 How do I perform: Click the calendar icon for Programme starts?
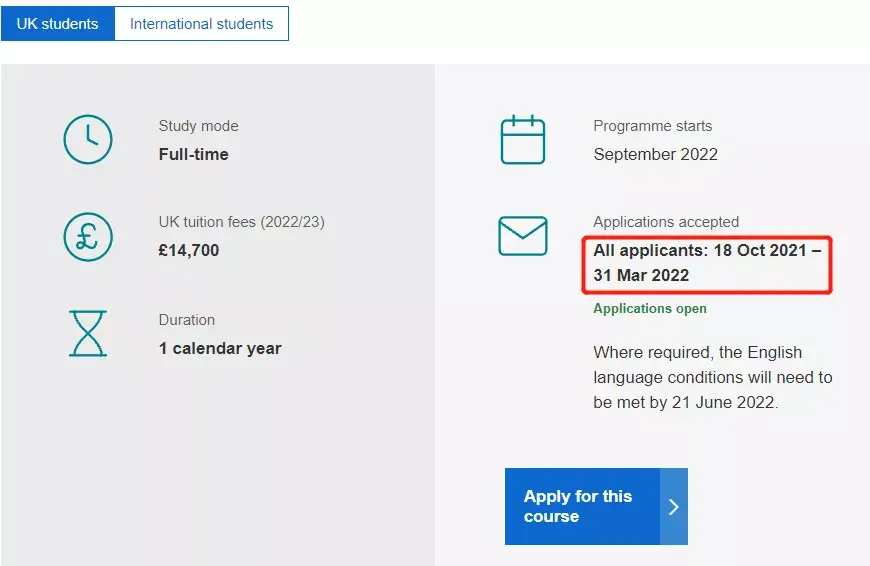click(522, 140)
